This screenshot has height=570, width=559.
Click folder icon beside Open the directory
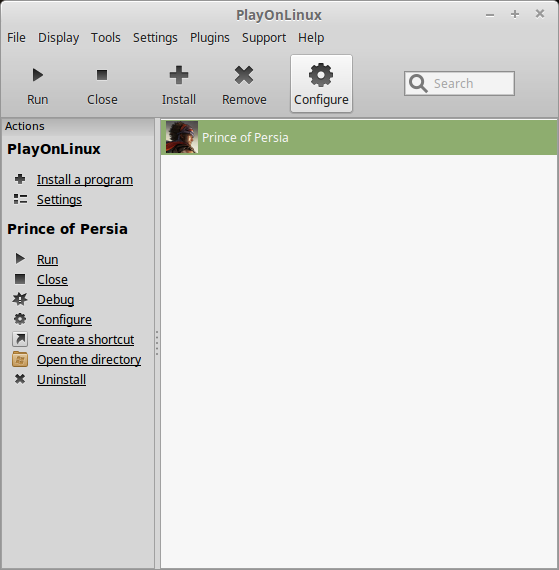coord(20,359)
